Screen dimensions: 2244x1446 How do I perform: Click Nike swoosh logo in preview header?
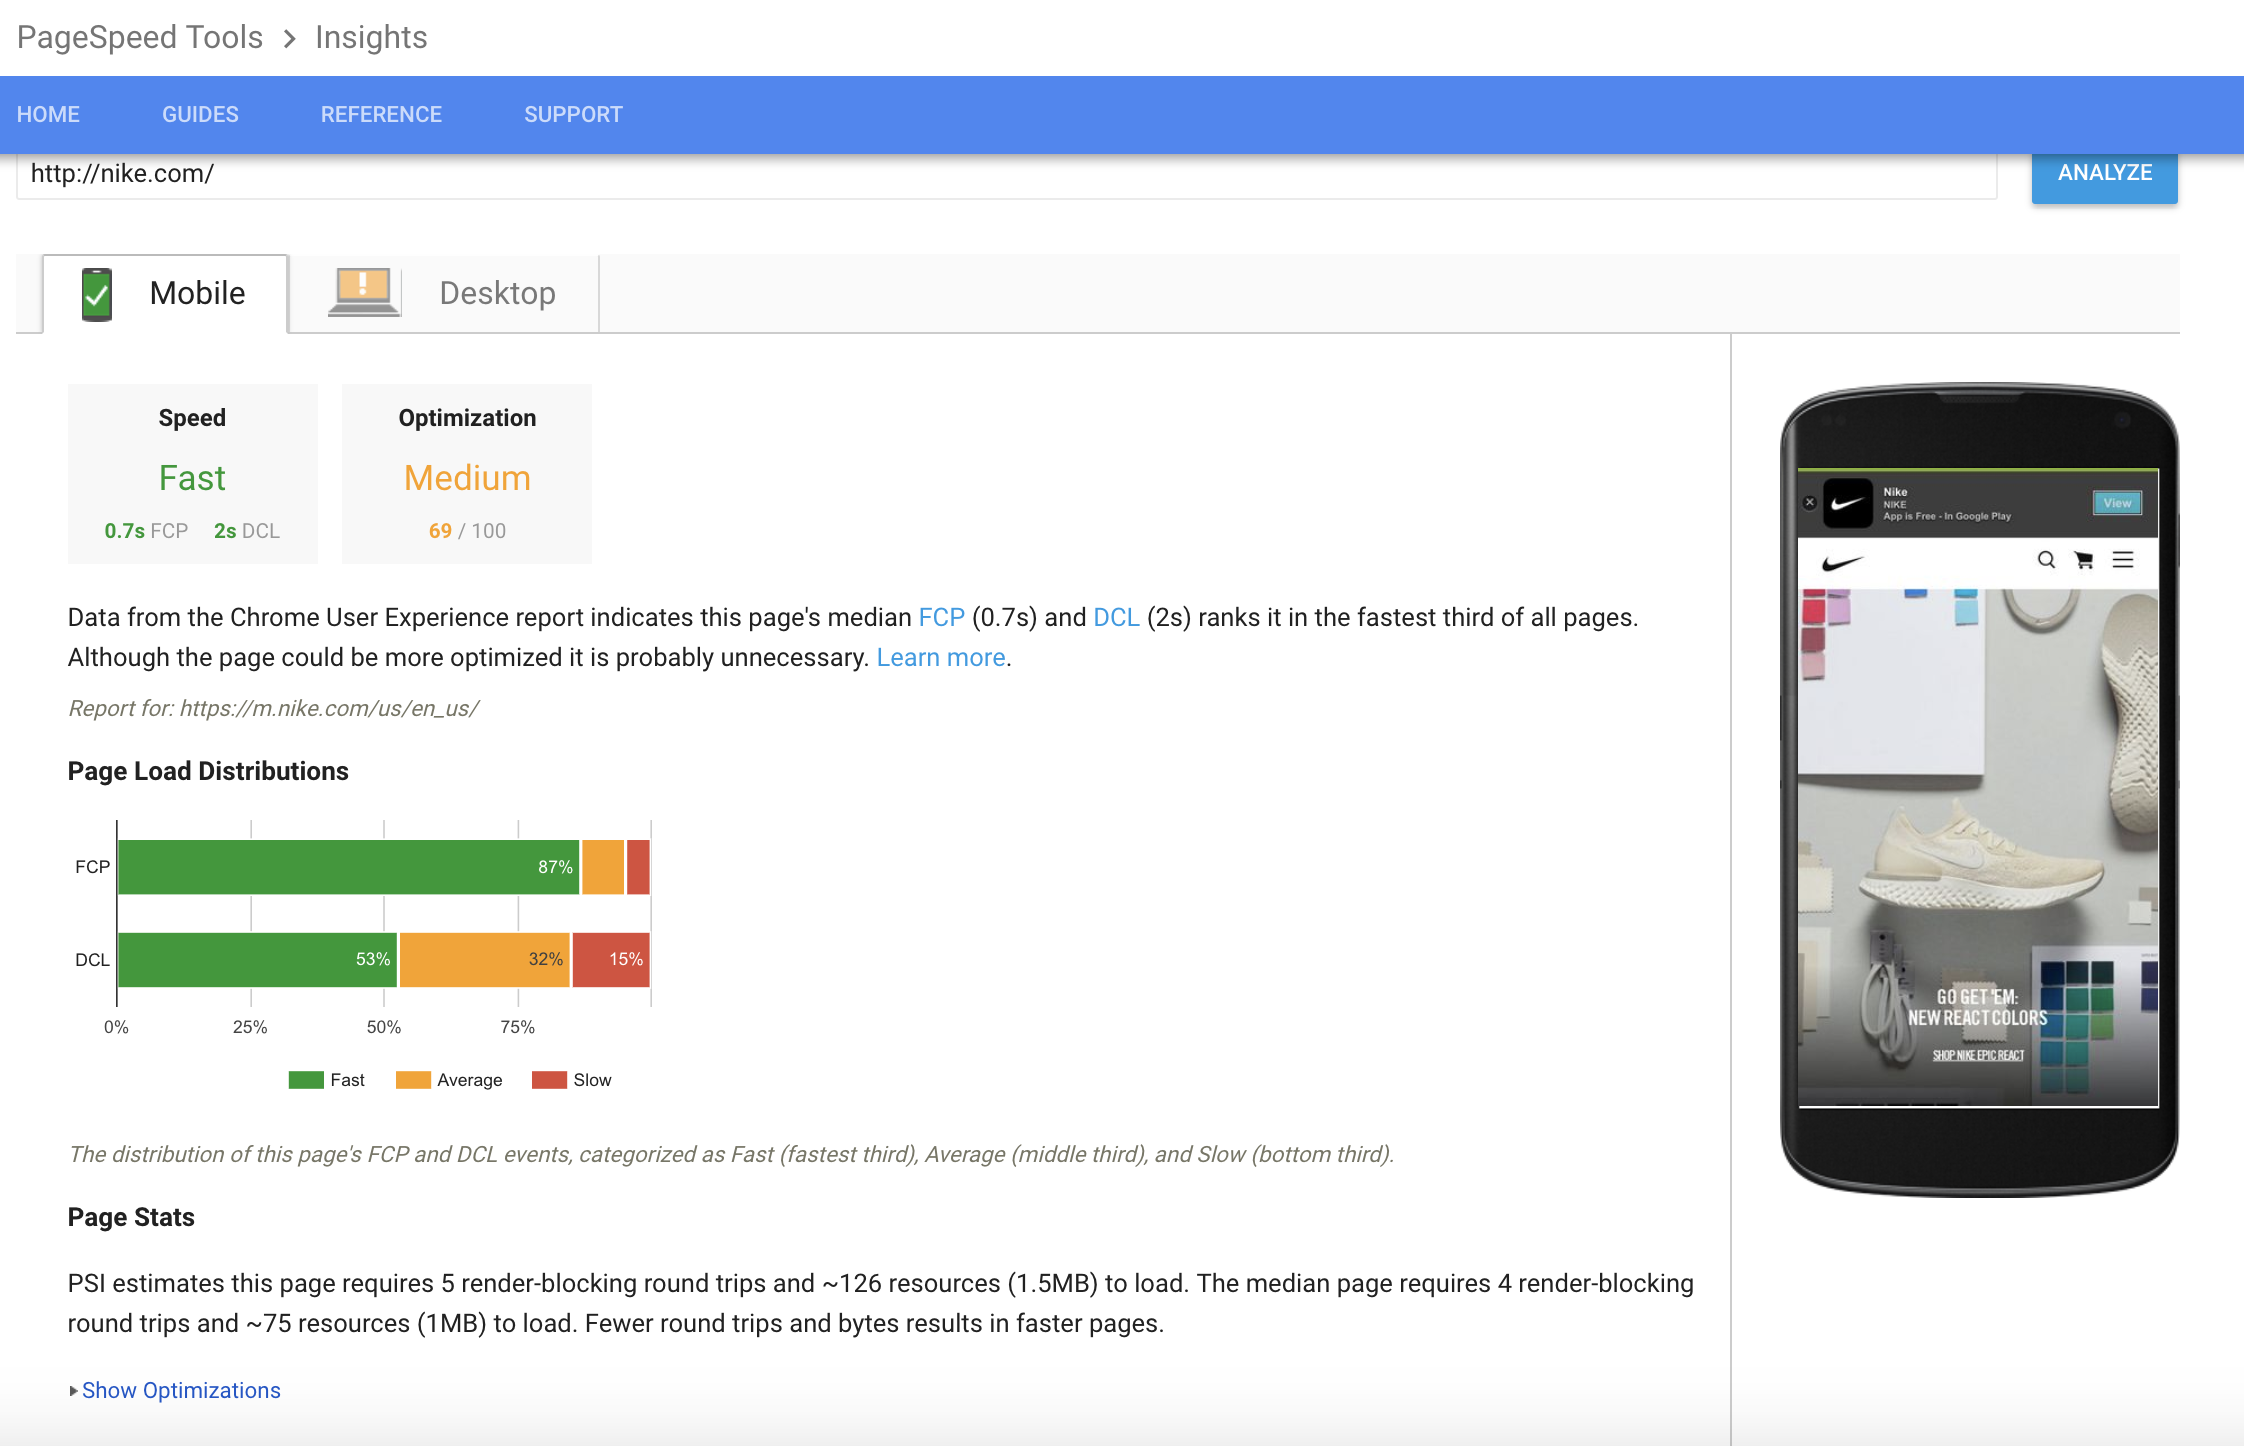(x=1842, y=563)
